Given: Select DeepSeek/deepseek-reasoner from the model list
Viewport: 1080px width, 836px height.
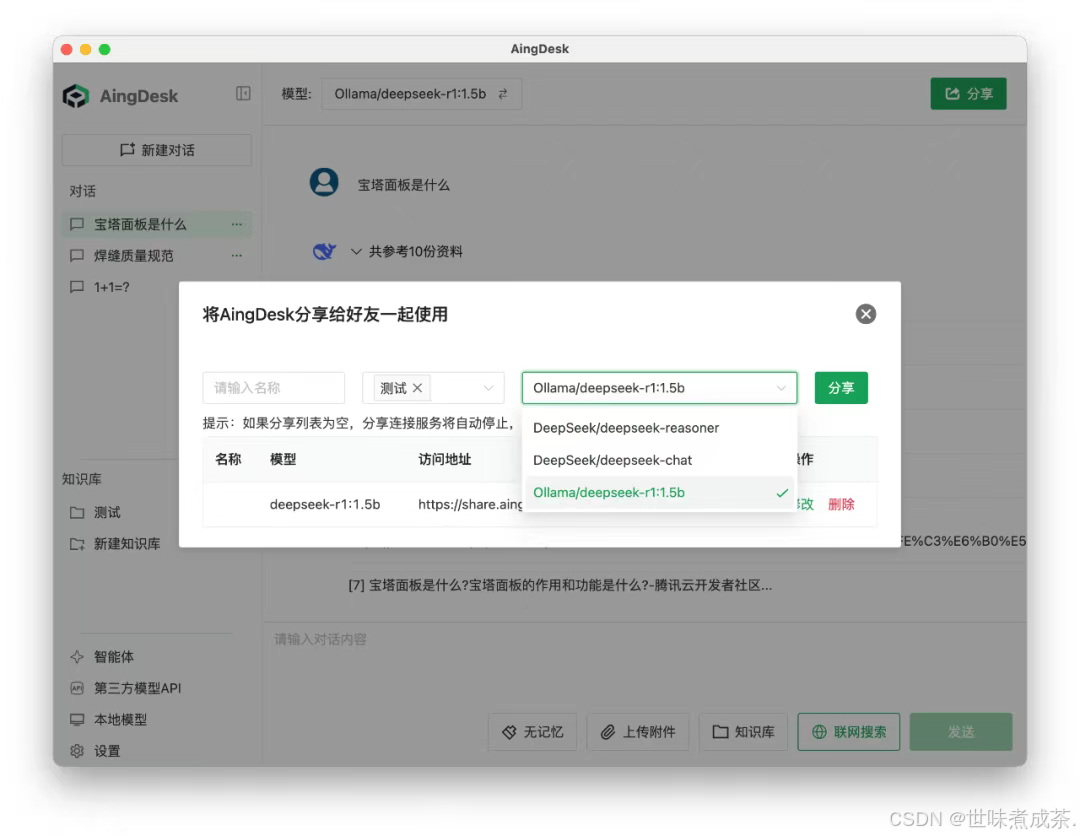Looking at the screenshot, I should pyautogui.click(x=659, y=428).
